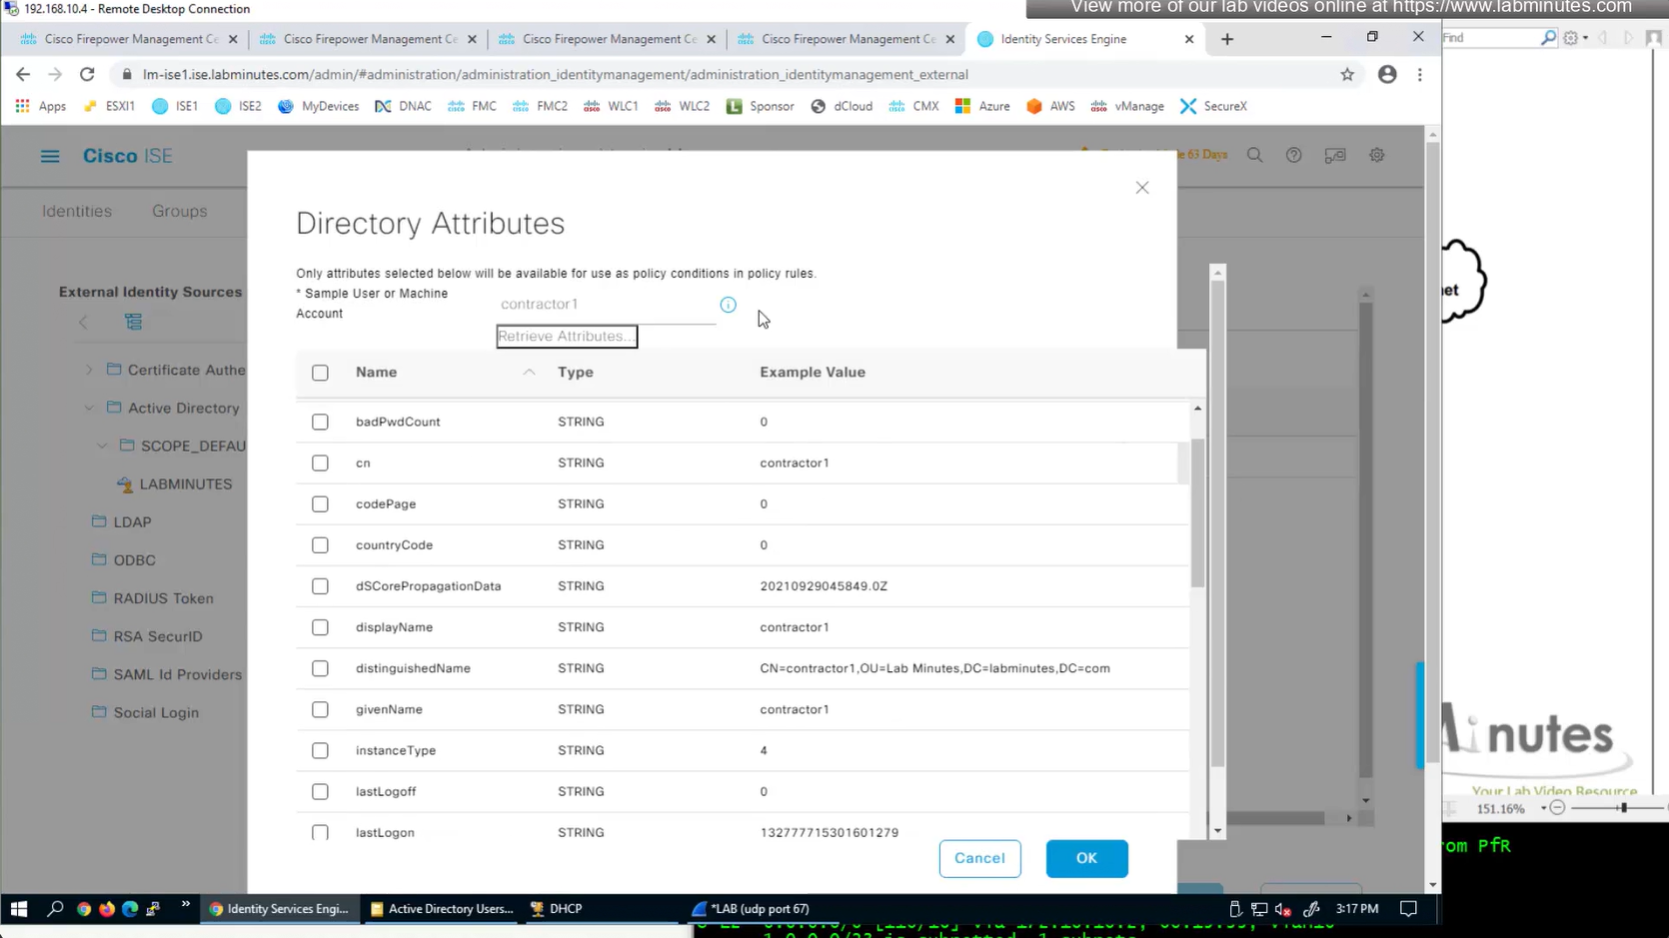Click the ISE search magnifier icon
The height and width of the screenshot is (938, 1669).
click(1254, 156)
